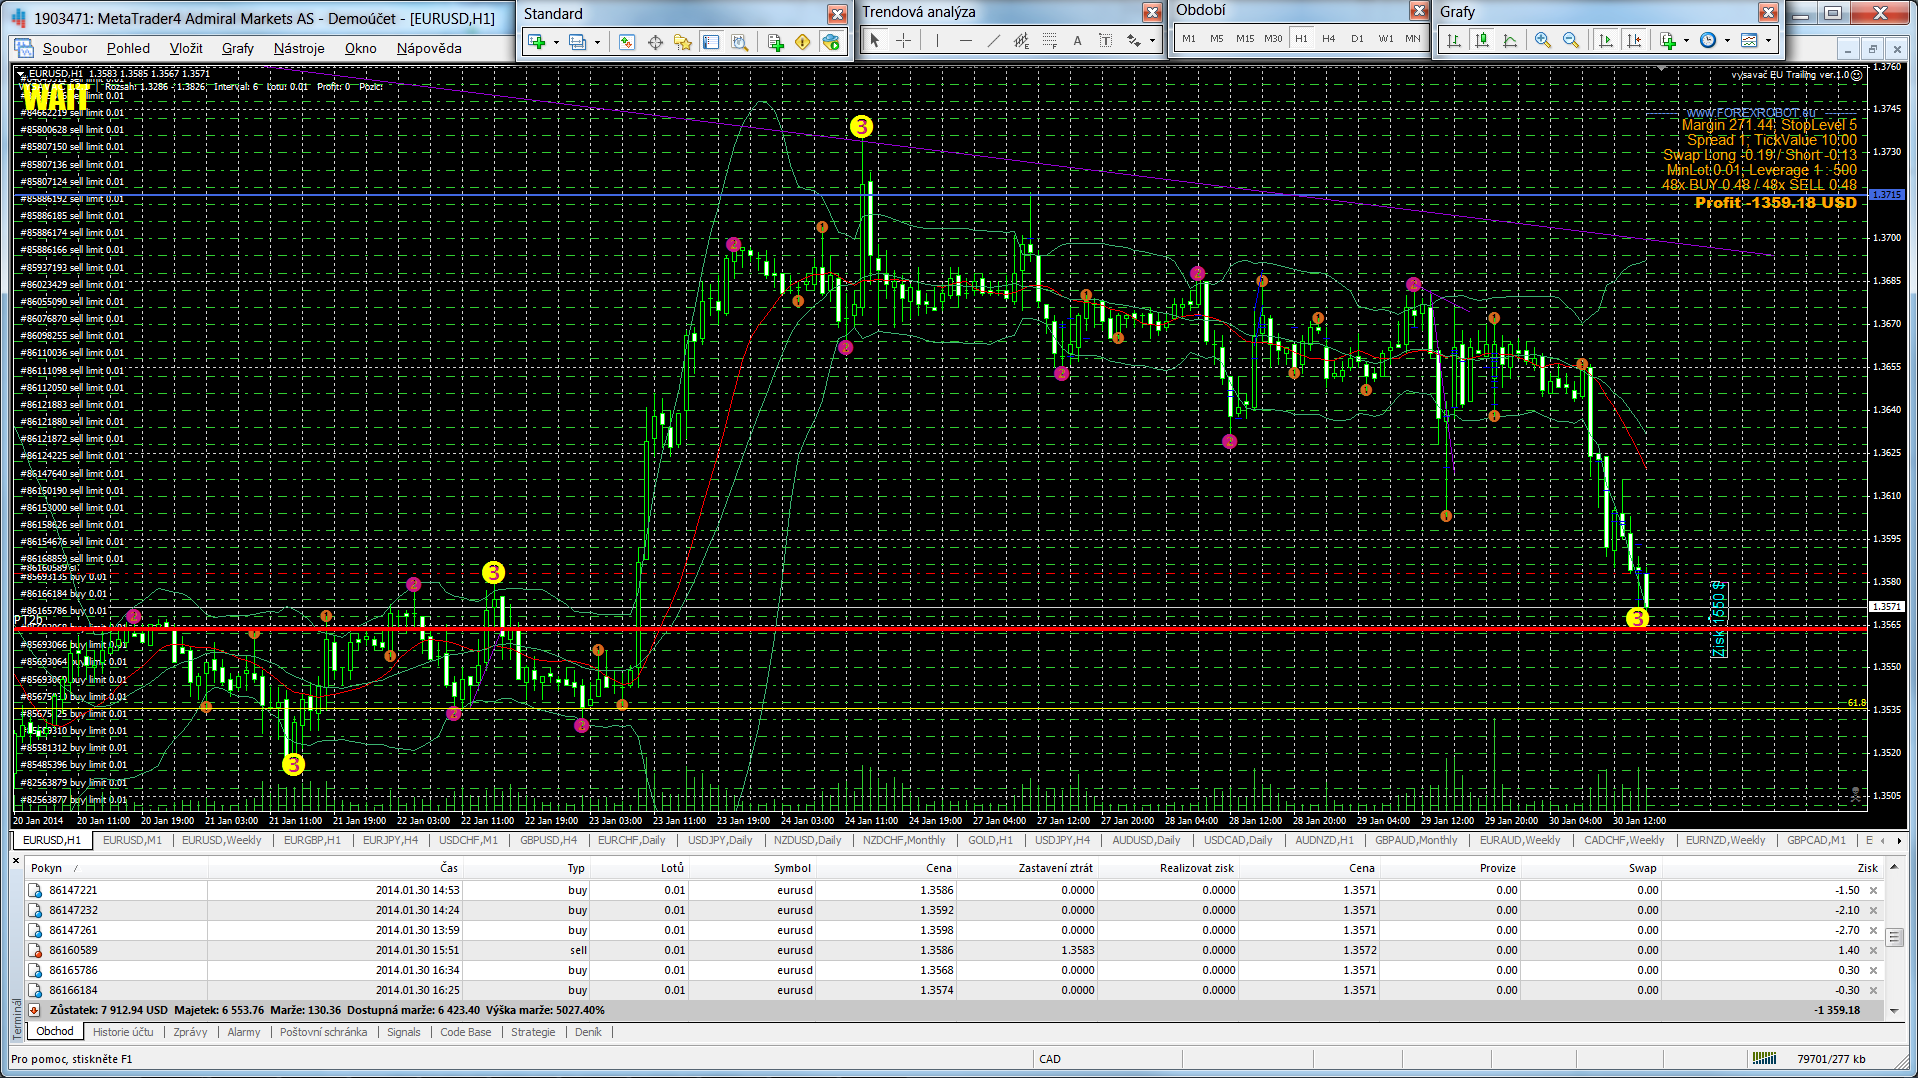Screen dimensions: 1918x1078
Task: Expand the New Chart dropdown arrow
Action: click(556, 42)
